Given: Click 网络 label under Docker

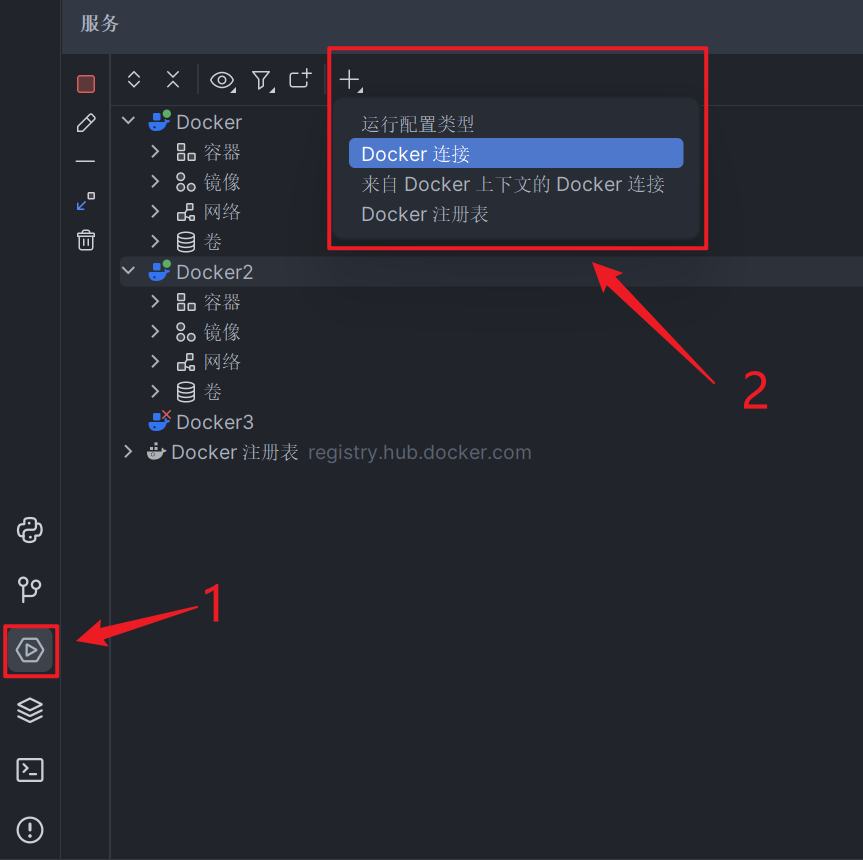Looking at the screenshot, I should [222, 212].
